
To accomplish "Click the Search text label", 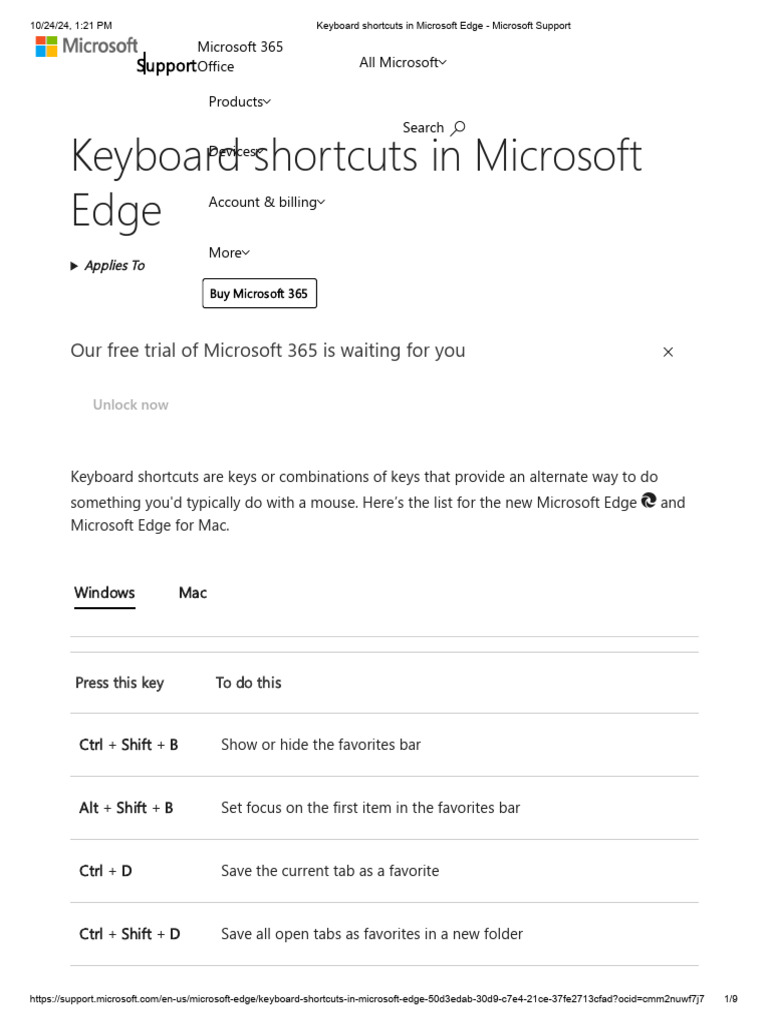I will tap(423, 128).
